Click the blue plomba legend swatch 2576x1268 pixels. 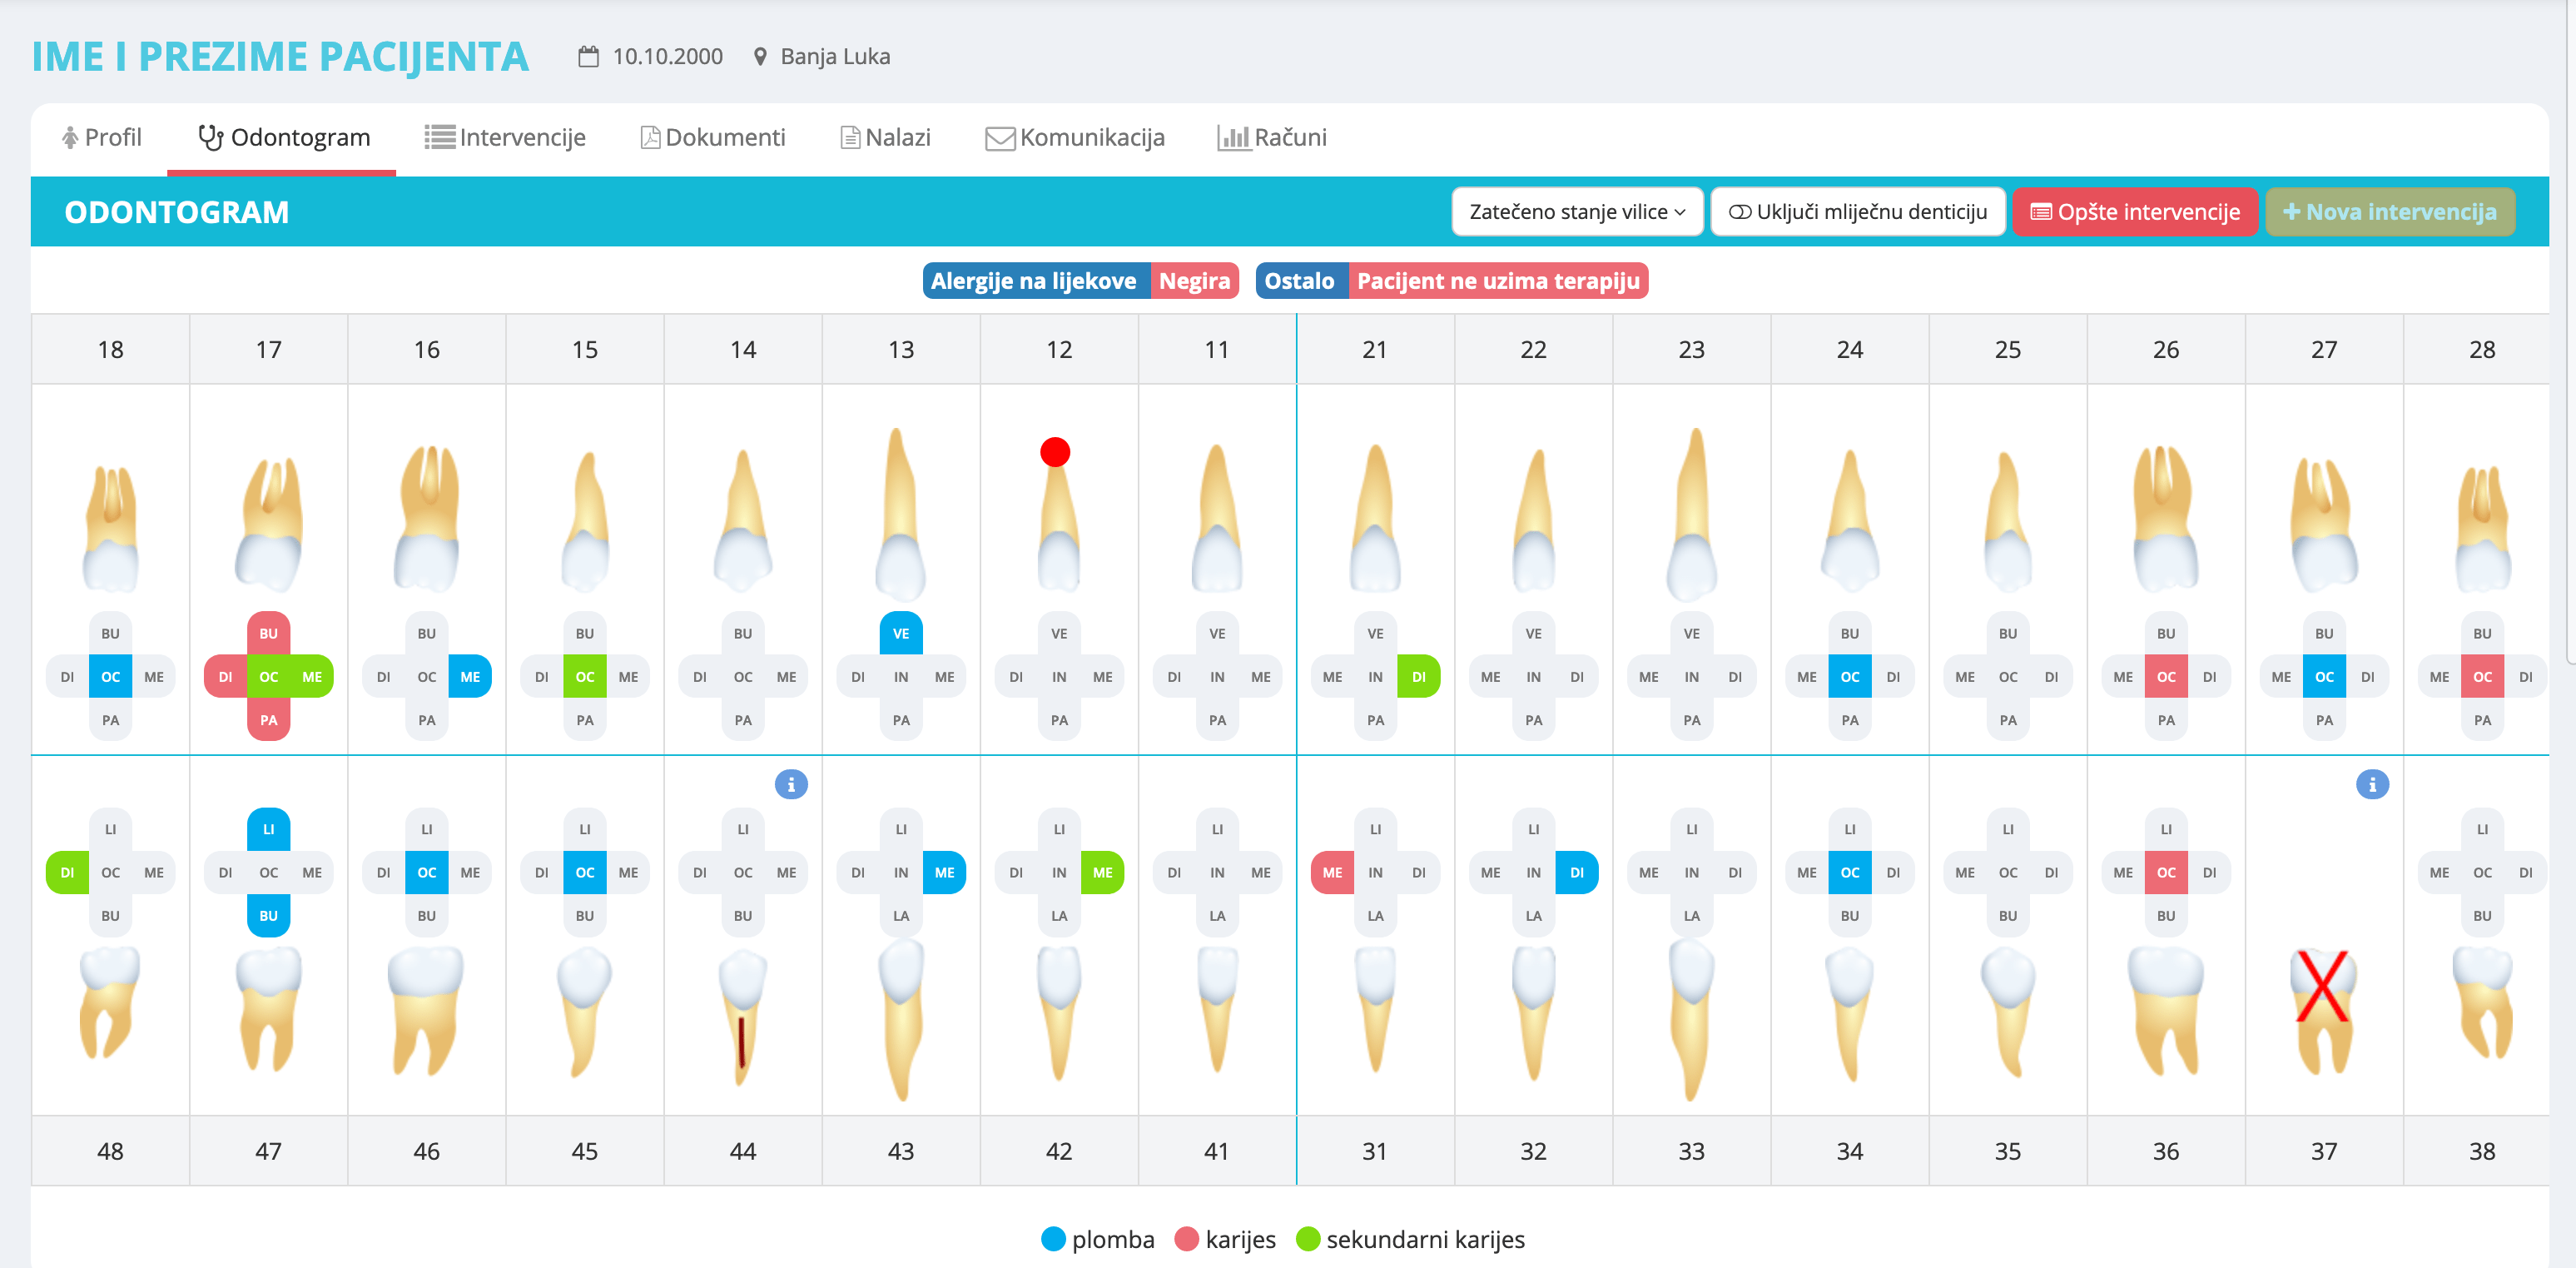click(1053, 1239)
